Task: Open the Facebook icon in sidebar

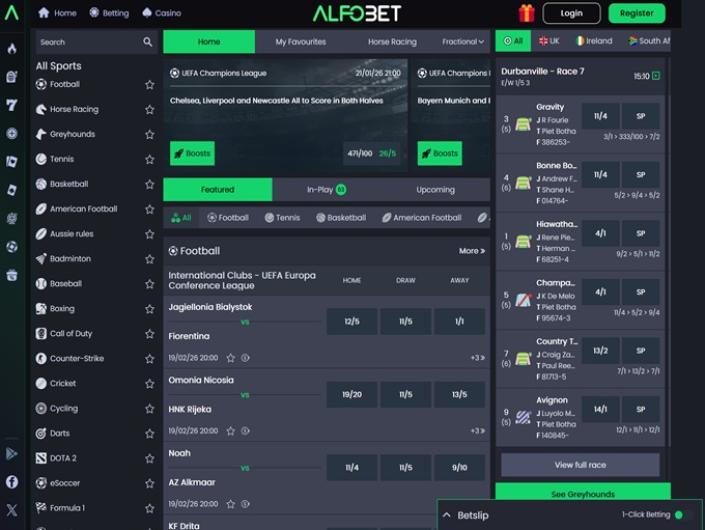Action: click(x=12, y=481)
